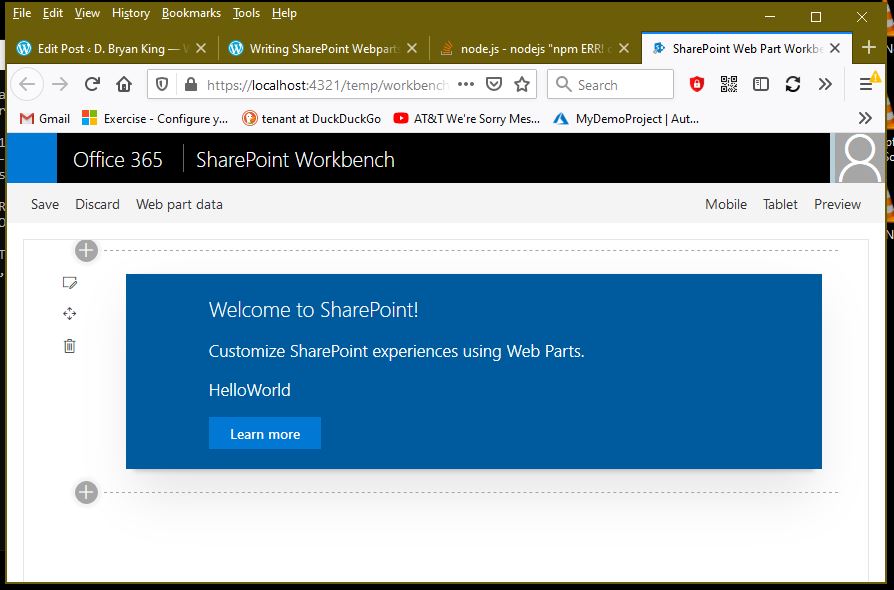The height and width of the screenshot is (590, 894).
Task: Click the Learn more button
Action: (265, 434)
